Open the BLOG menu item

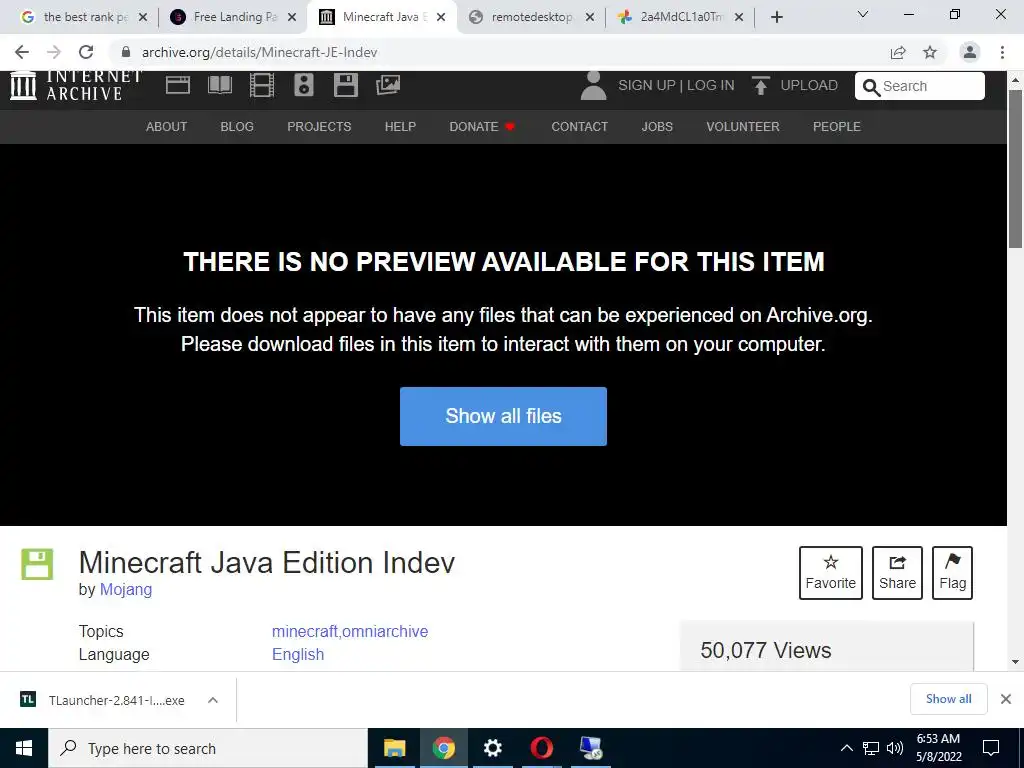click(237, 127)
